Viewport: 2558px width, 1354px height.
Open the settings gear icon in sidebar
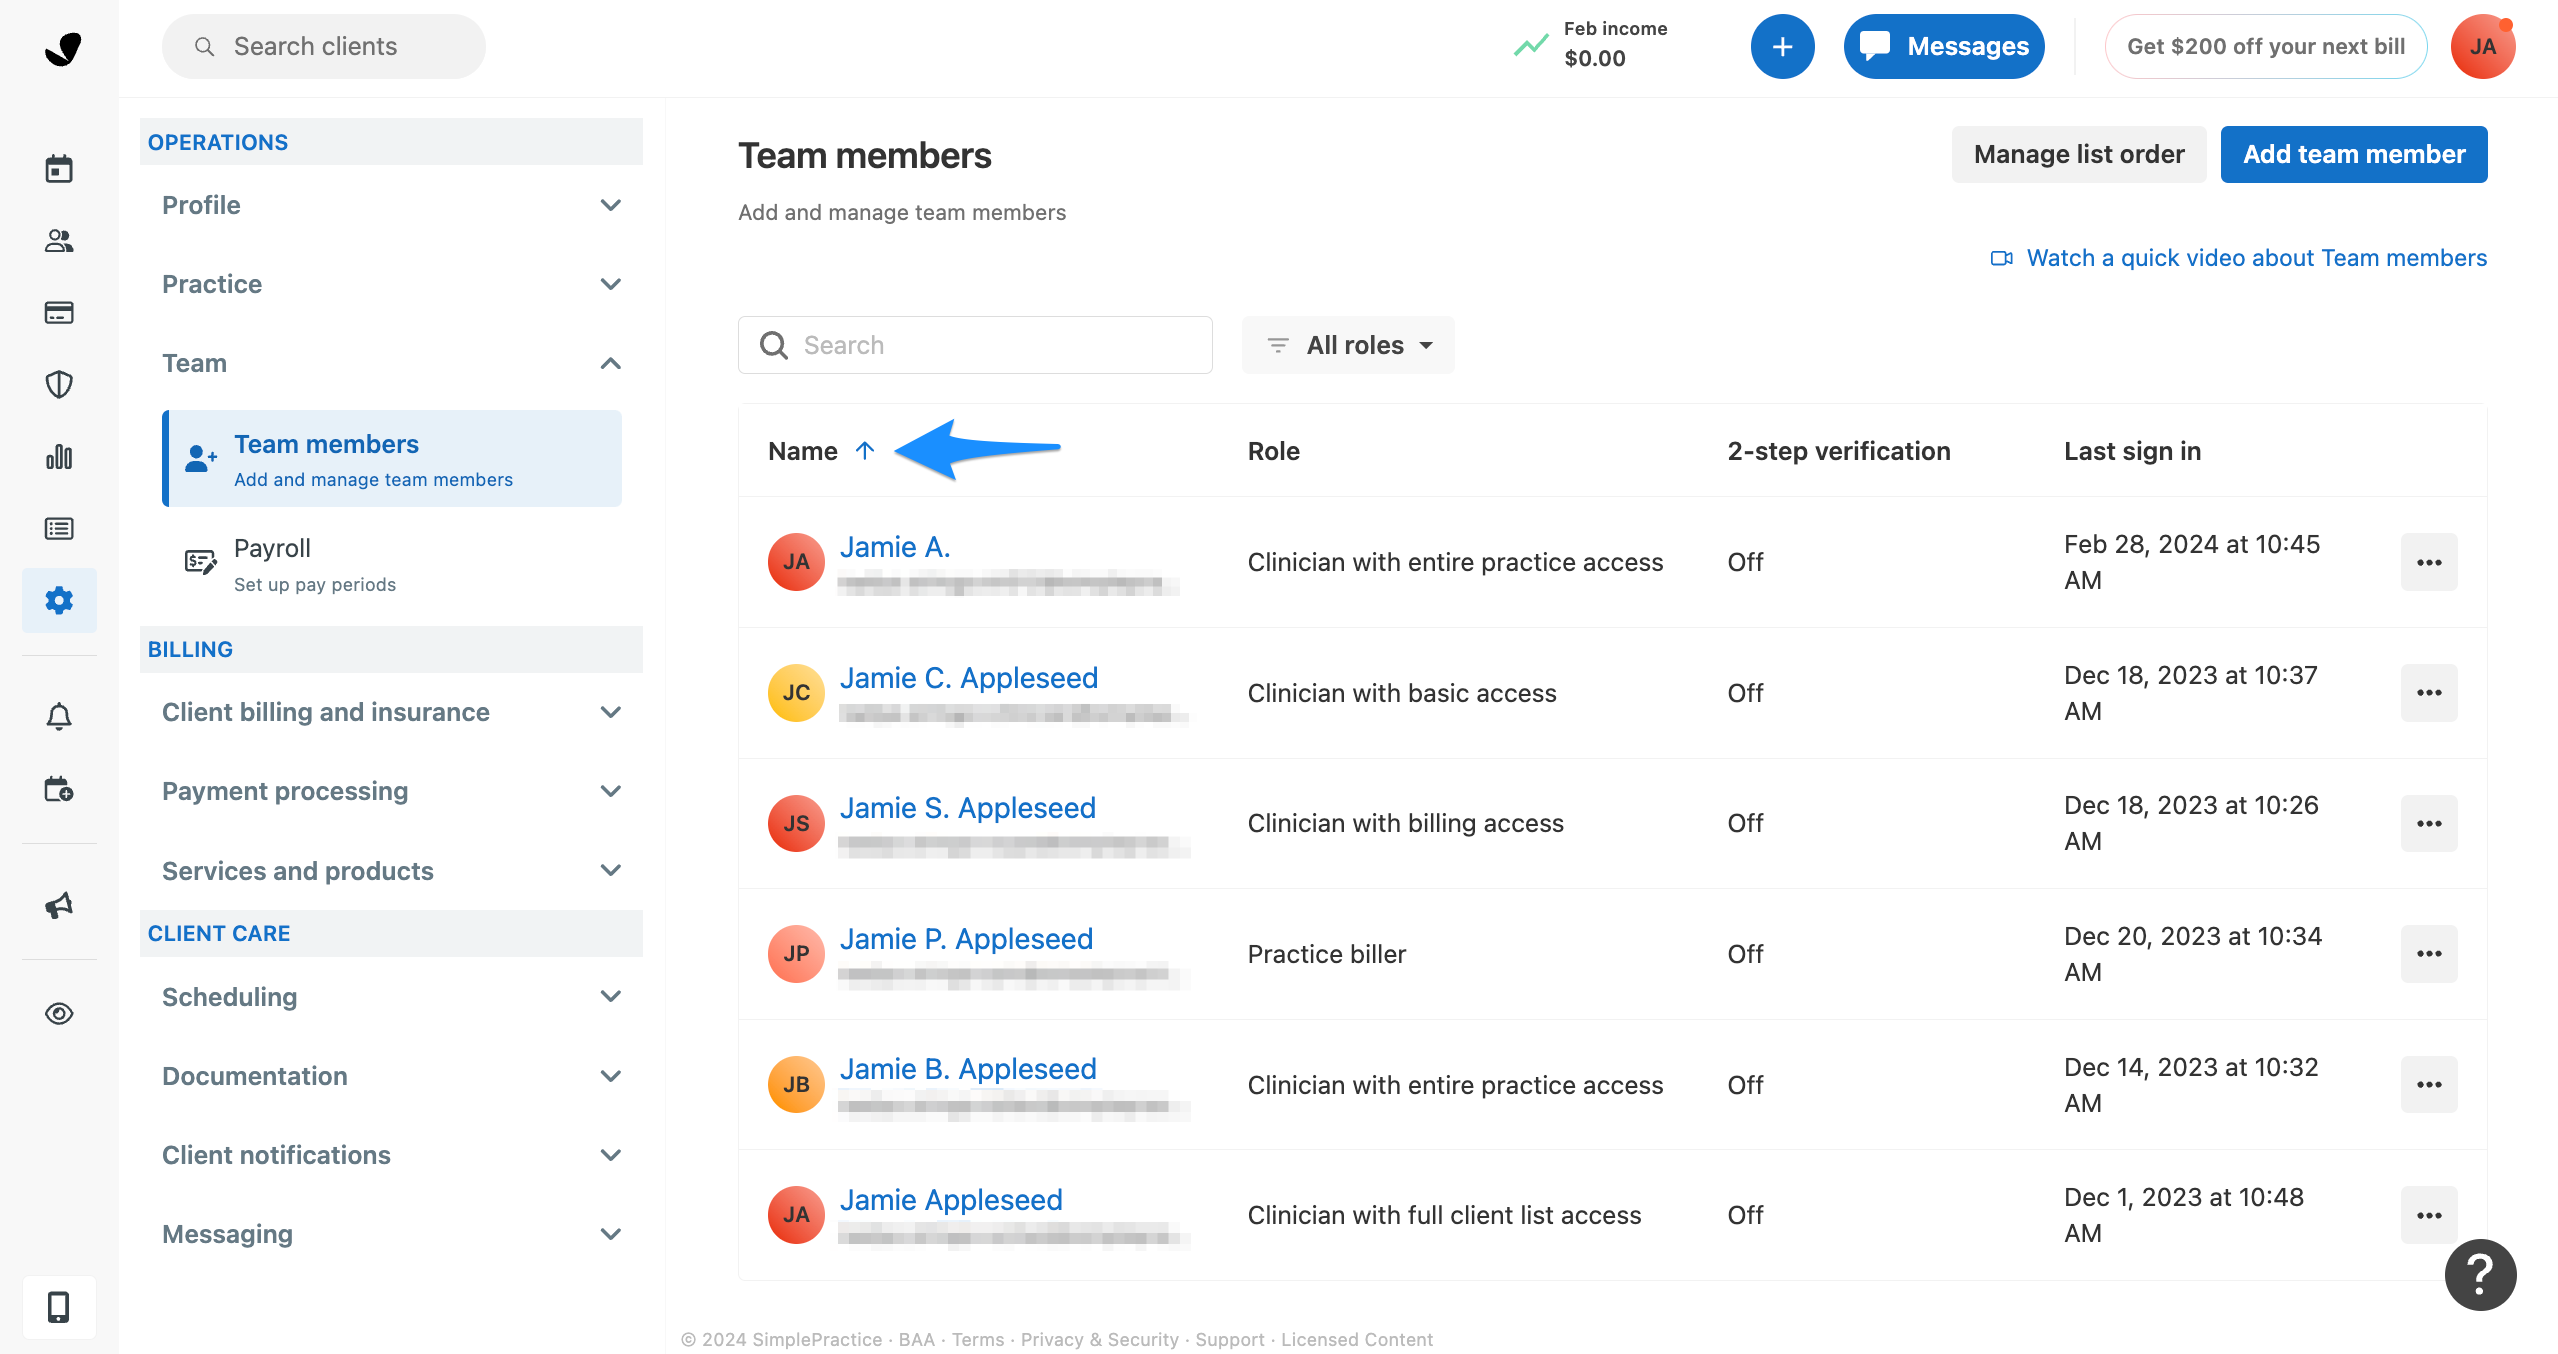click(59, 600)
